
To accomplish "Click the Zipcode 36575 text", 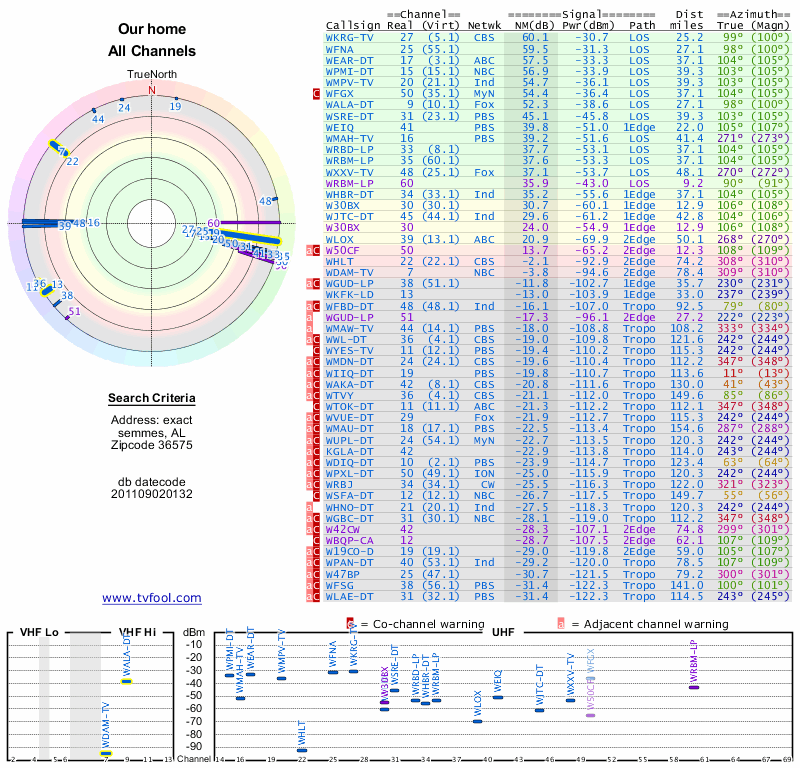I will pyautogui.click(x=152, y=445).
